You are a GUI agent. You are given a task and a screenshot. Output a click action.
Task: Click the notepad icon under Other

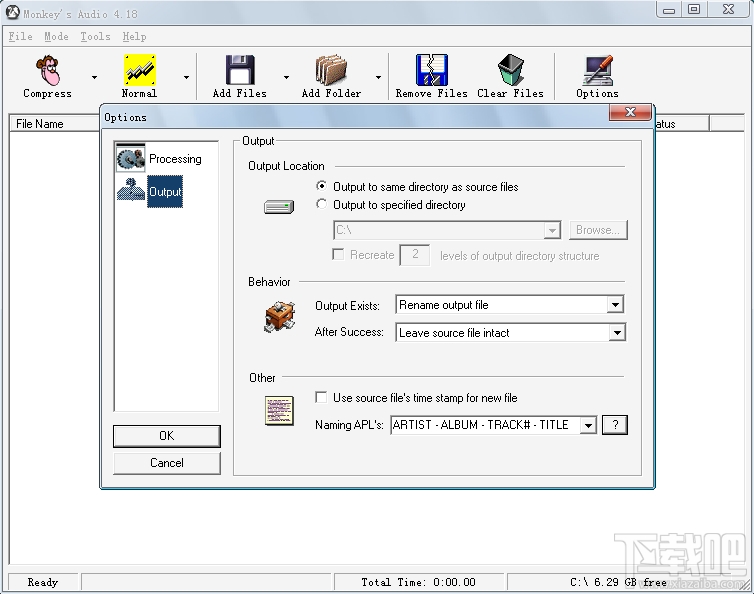point(279,411)
